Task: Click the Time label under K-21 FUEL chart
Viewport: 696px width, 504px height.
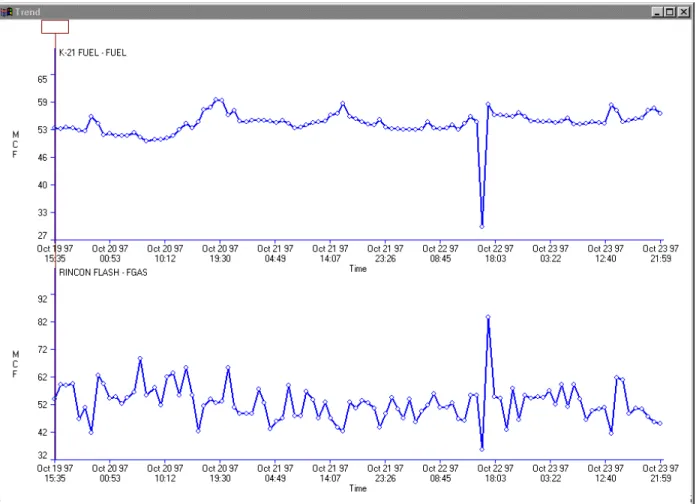Action: point(358,269)
